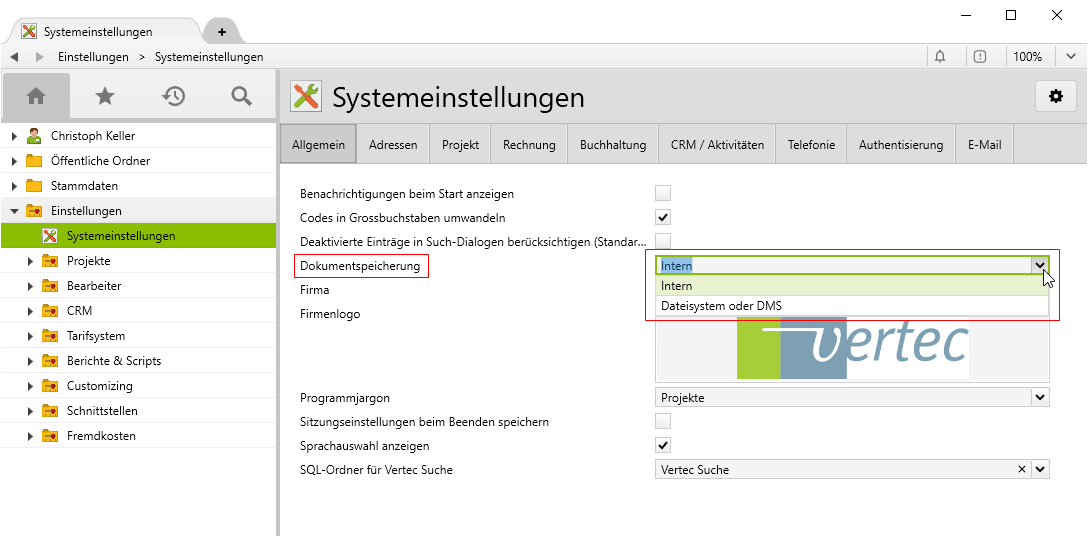The height and width of the screenshot is (537, 1088).
Task: Open the Programmjargon dropdown
Action: pyautogui.click(x=1040, y=398)
